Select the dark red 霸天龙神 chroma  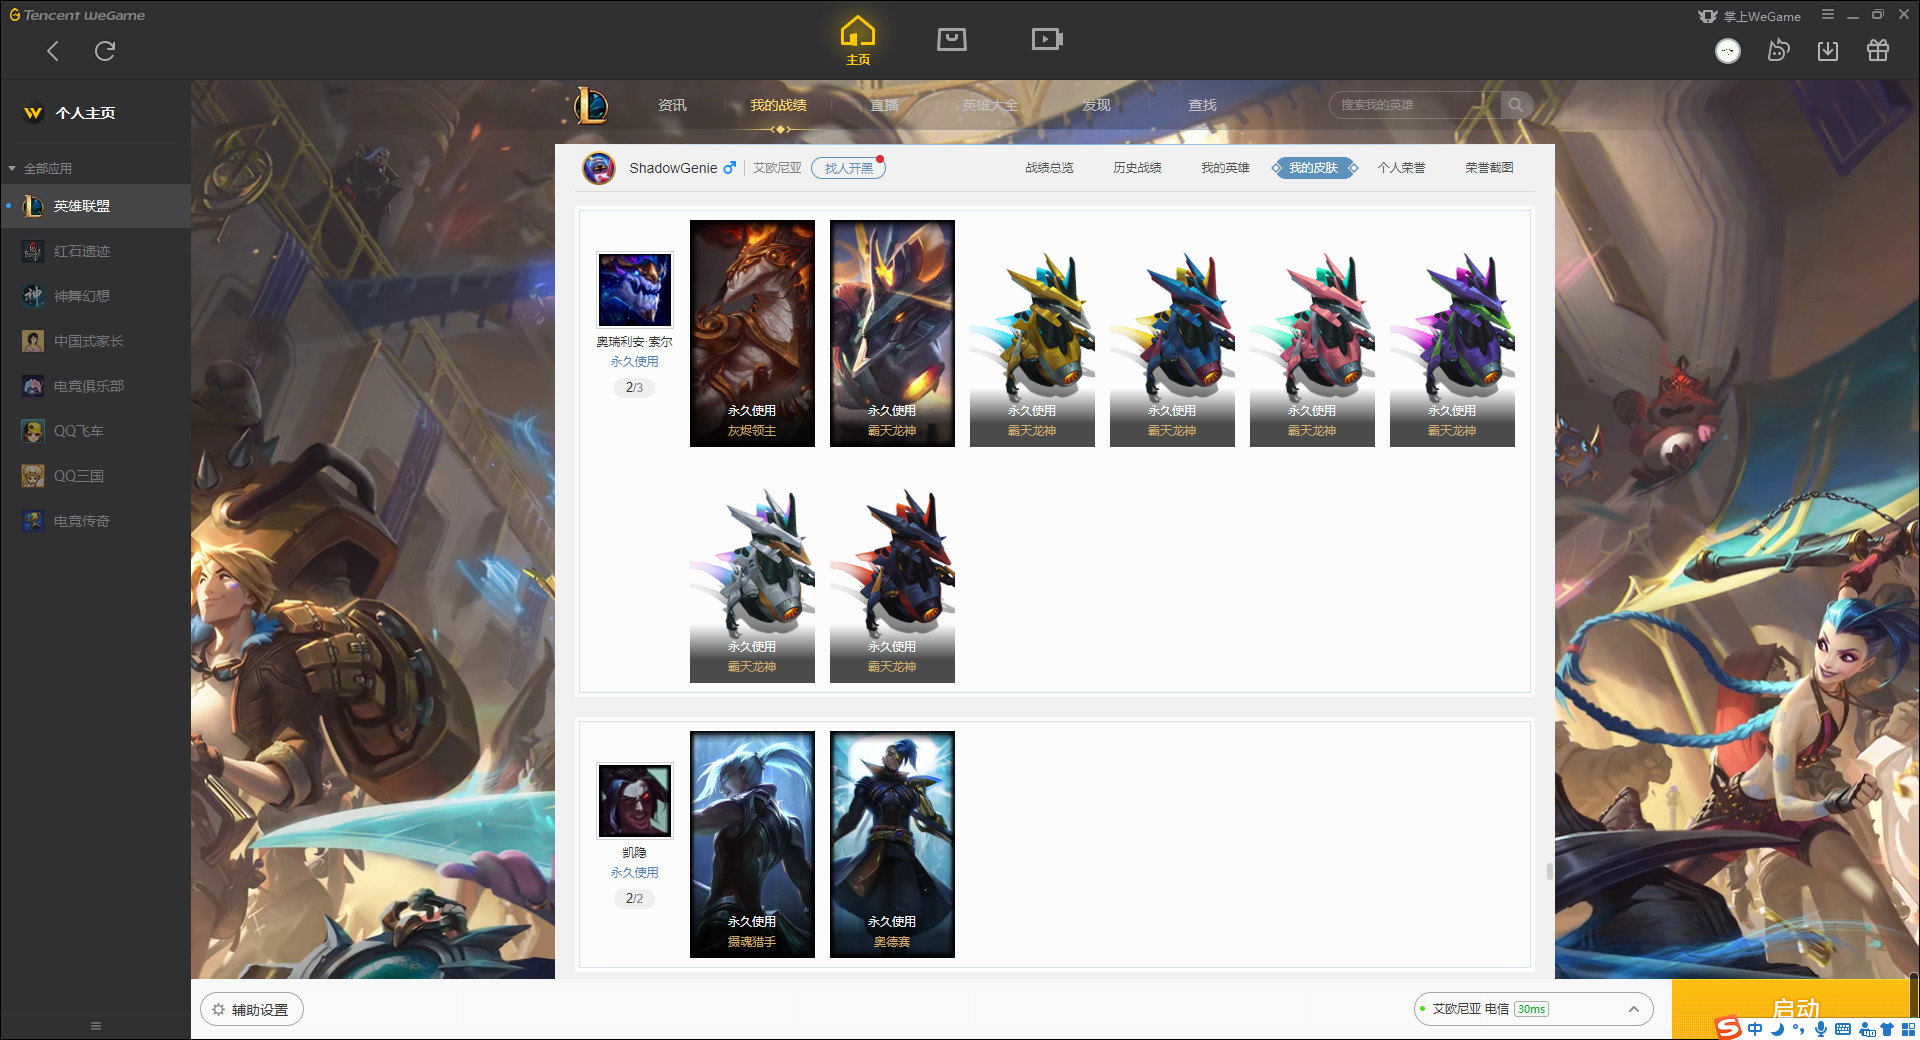click(x=892, y=570)
